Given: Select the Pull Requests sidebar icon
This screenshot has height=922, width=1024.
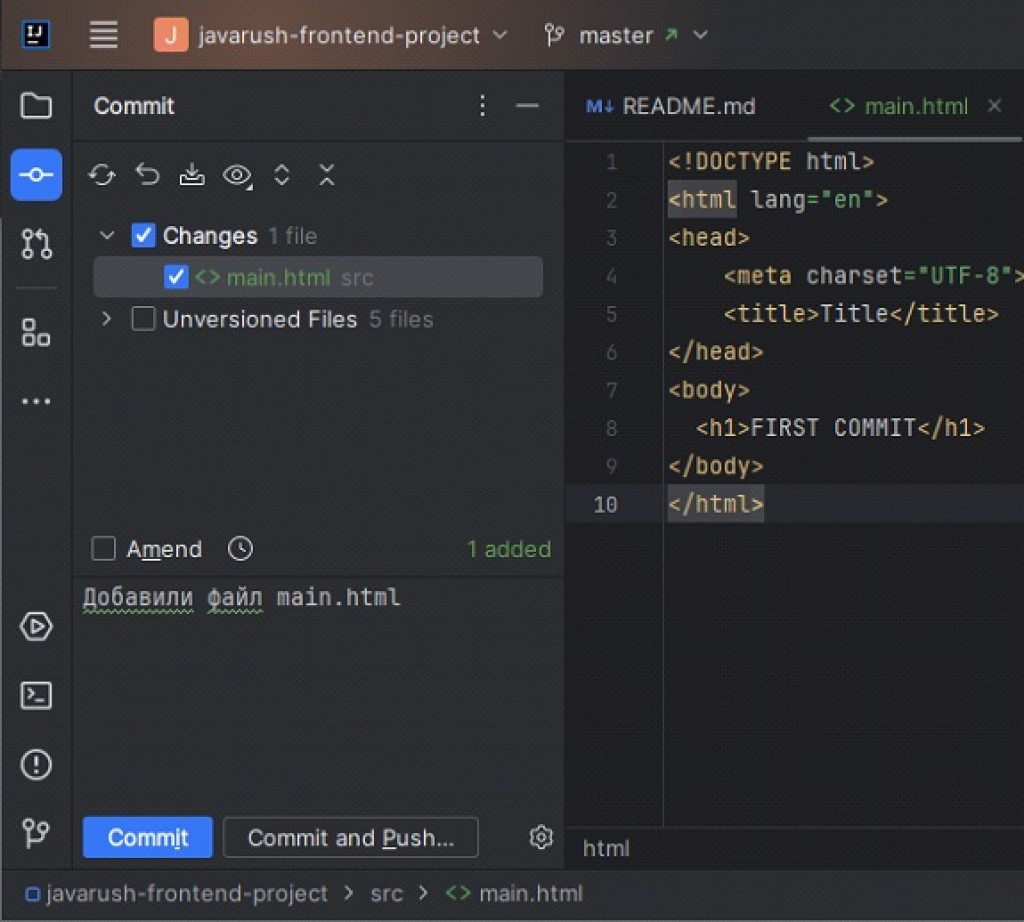Looking at the screenshot, I should click(36, 244).
